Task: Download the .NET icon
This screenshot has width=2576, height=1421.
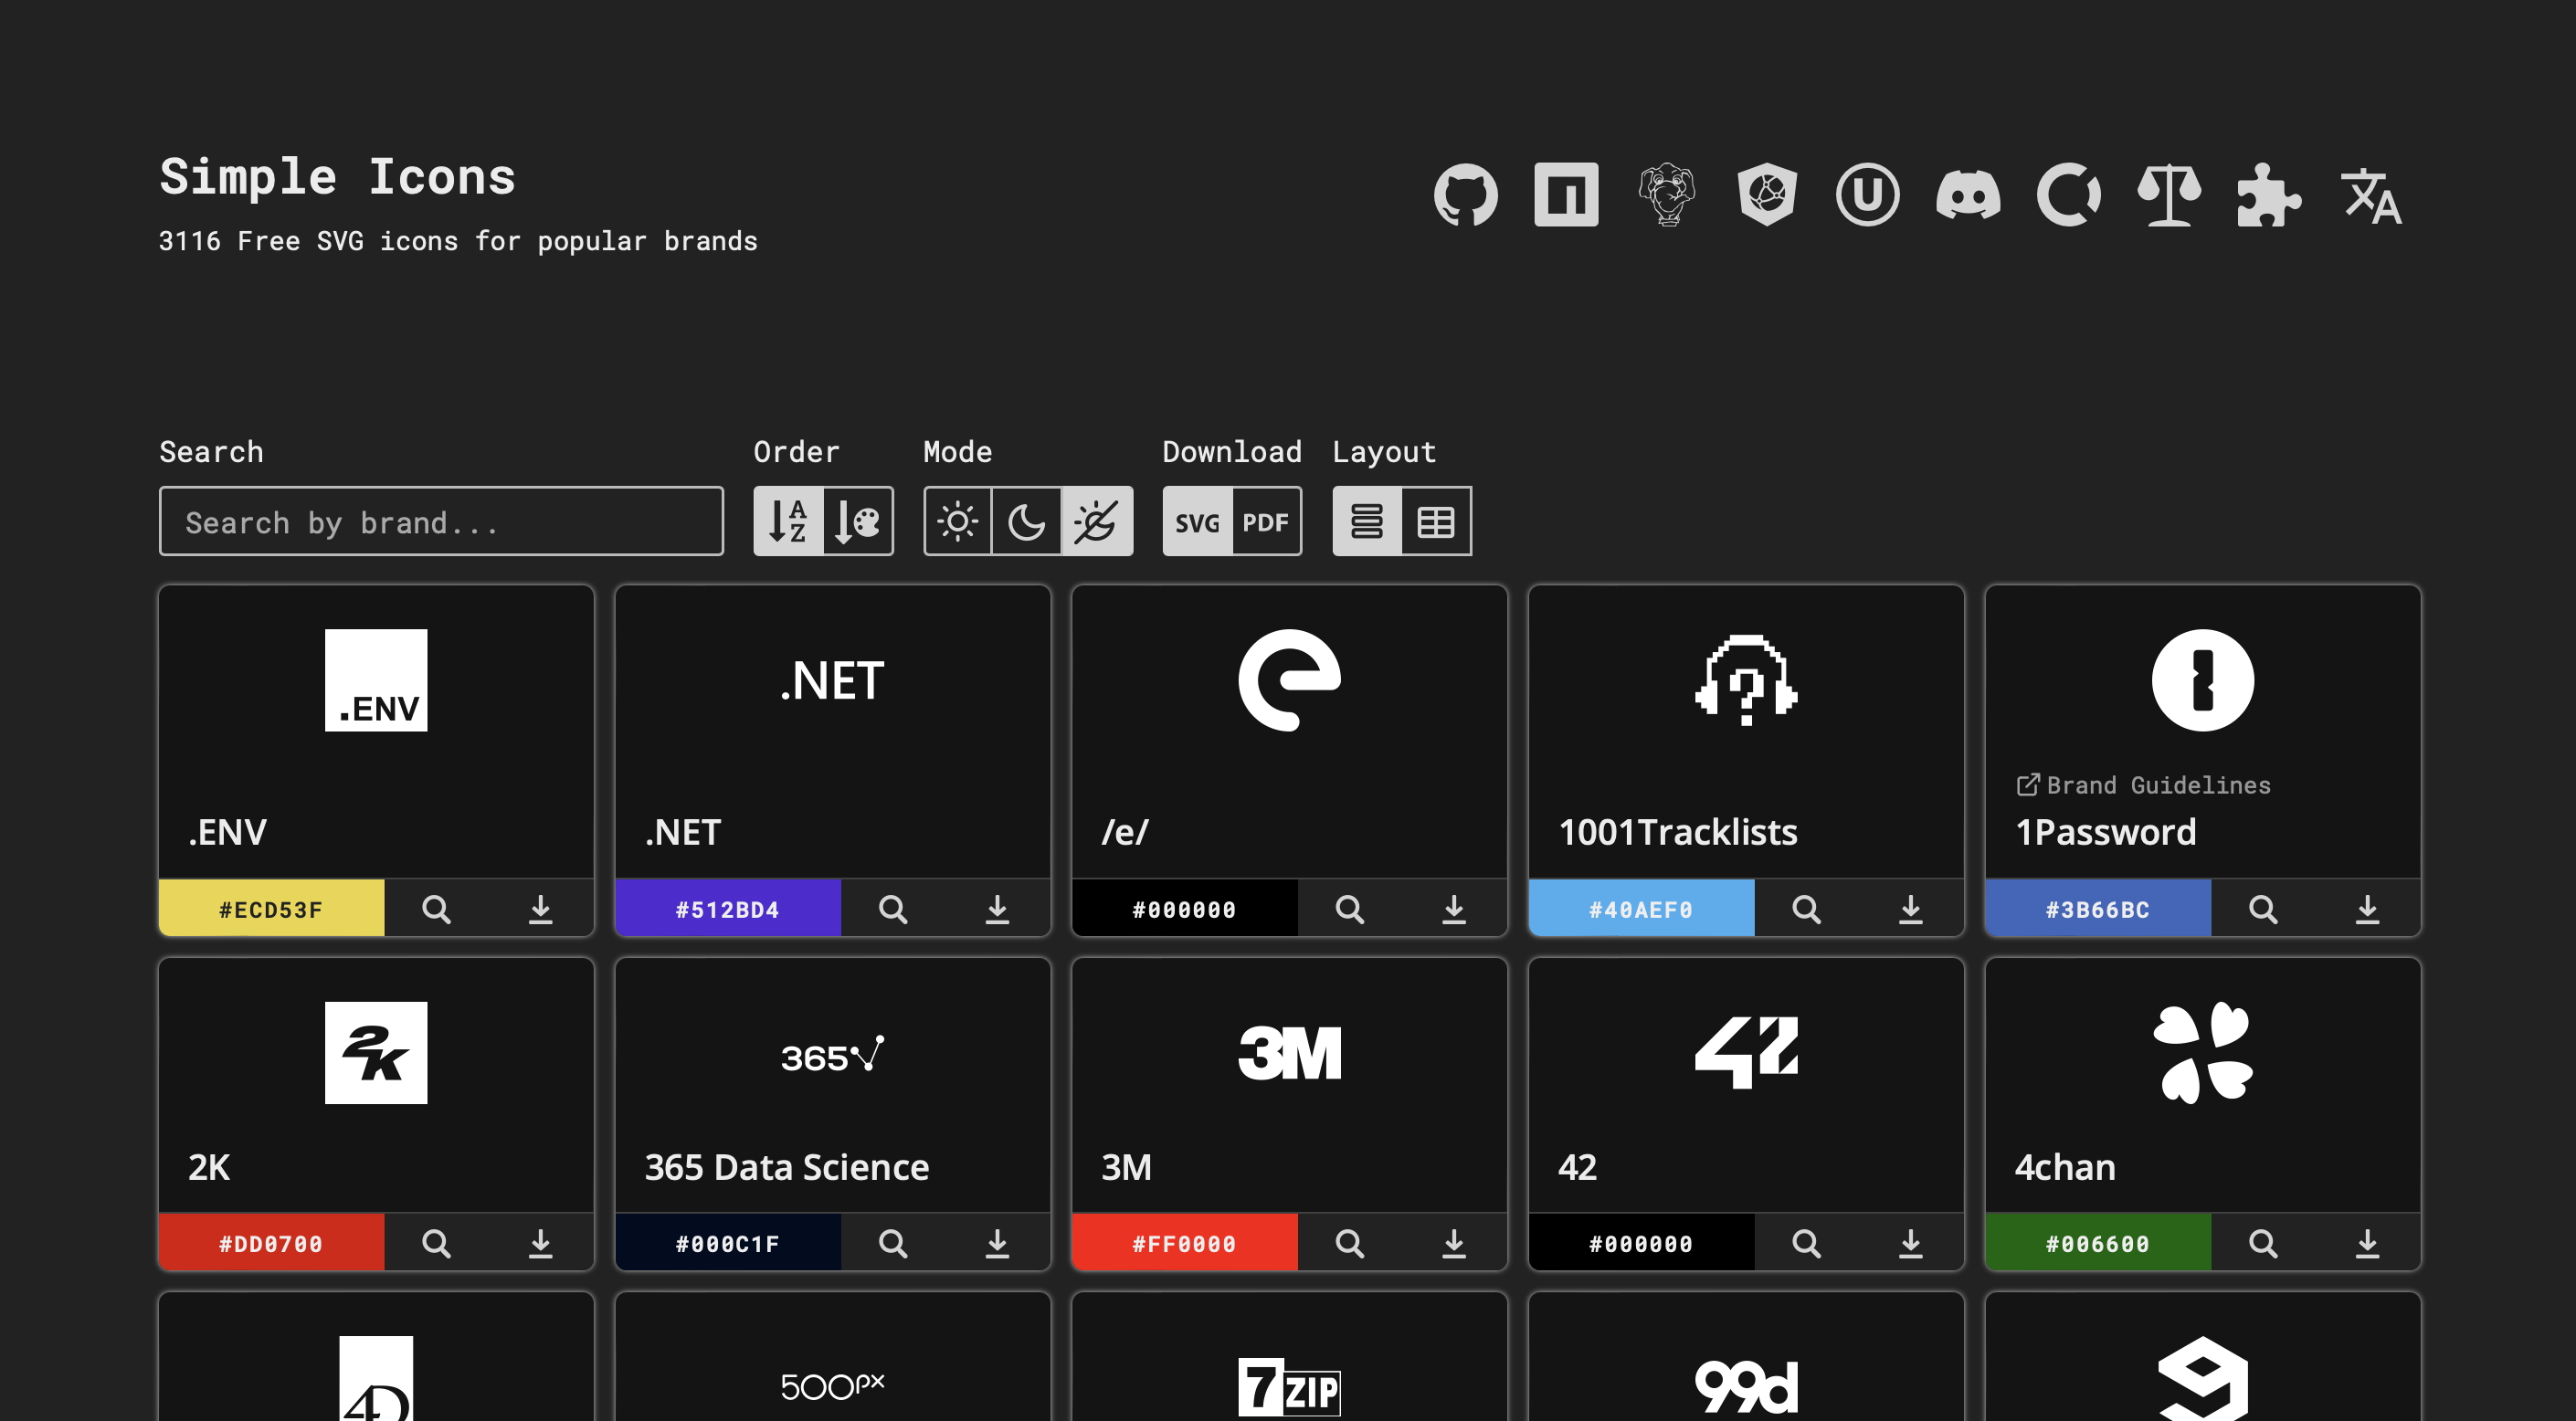Action: tap(997, 908)
